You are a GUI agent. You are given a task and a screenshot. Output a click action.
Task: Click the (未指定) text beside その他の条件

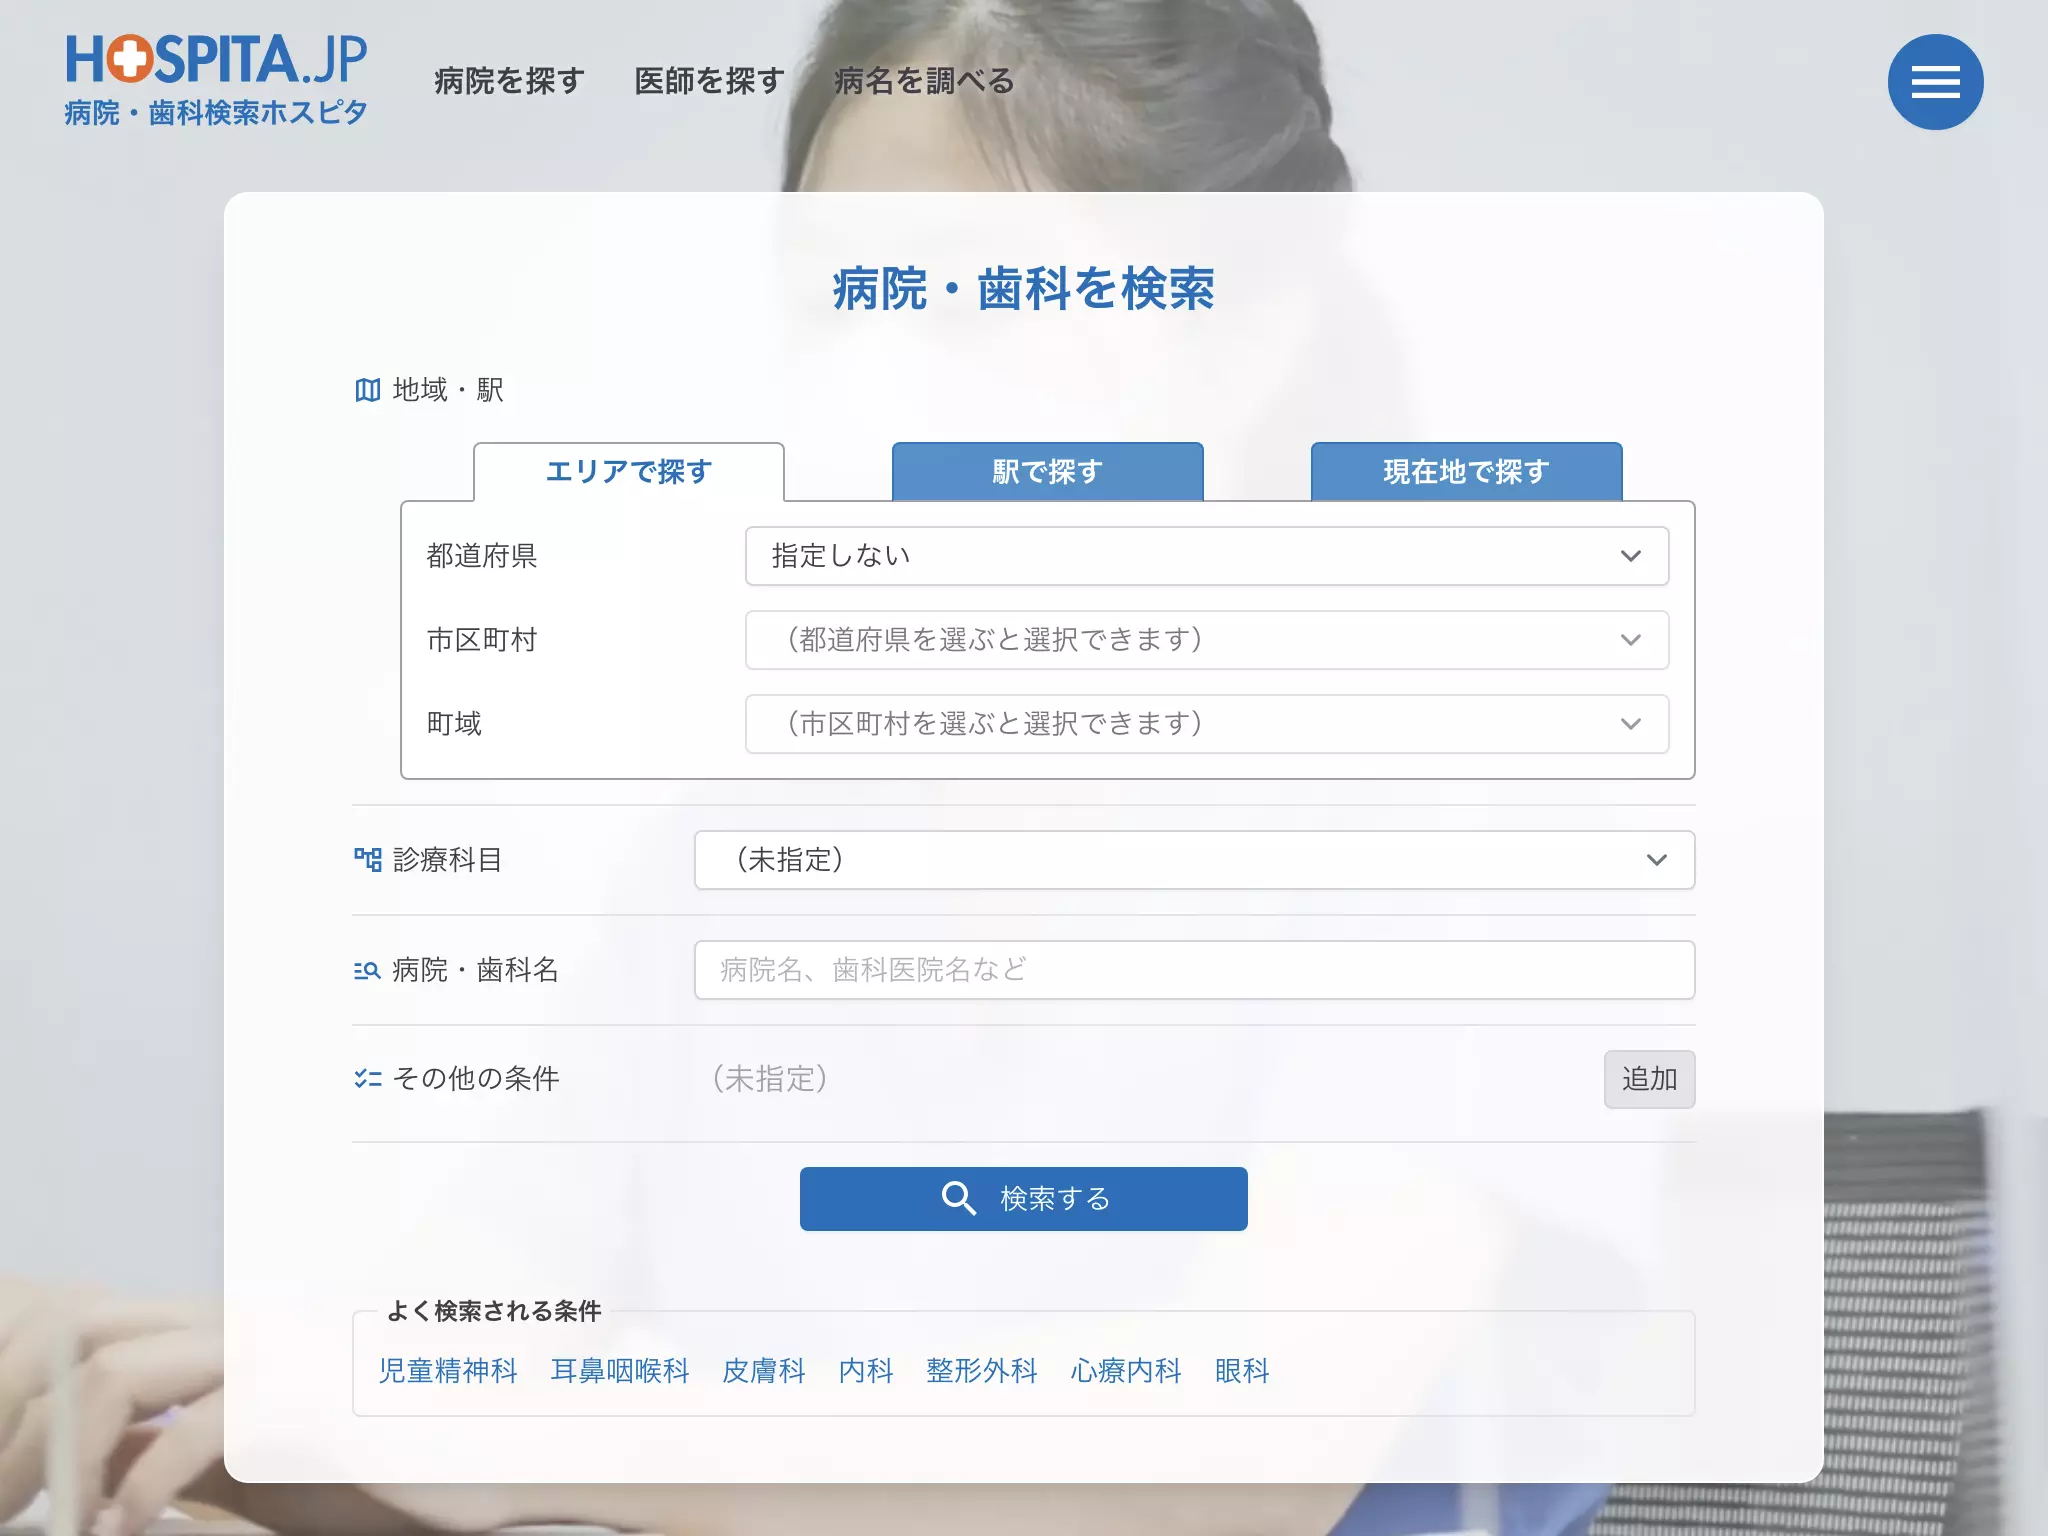coord(770,1079)
